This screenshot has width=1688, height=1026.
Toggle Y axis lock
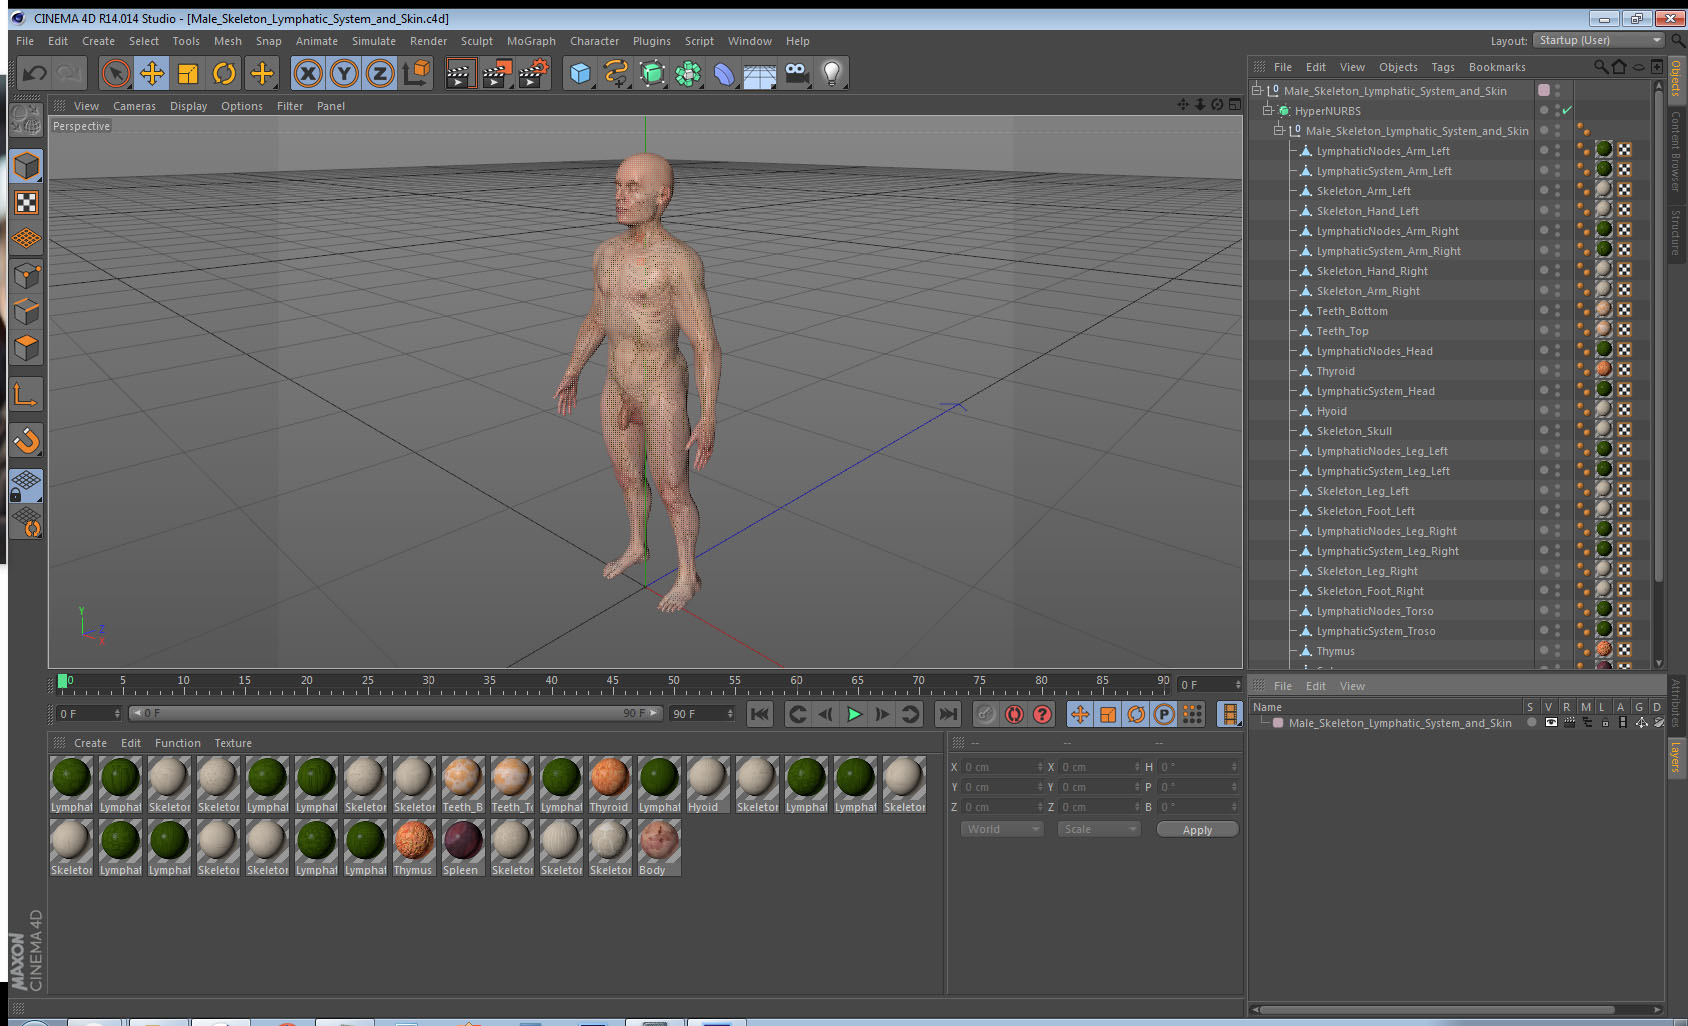[344, 73]
